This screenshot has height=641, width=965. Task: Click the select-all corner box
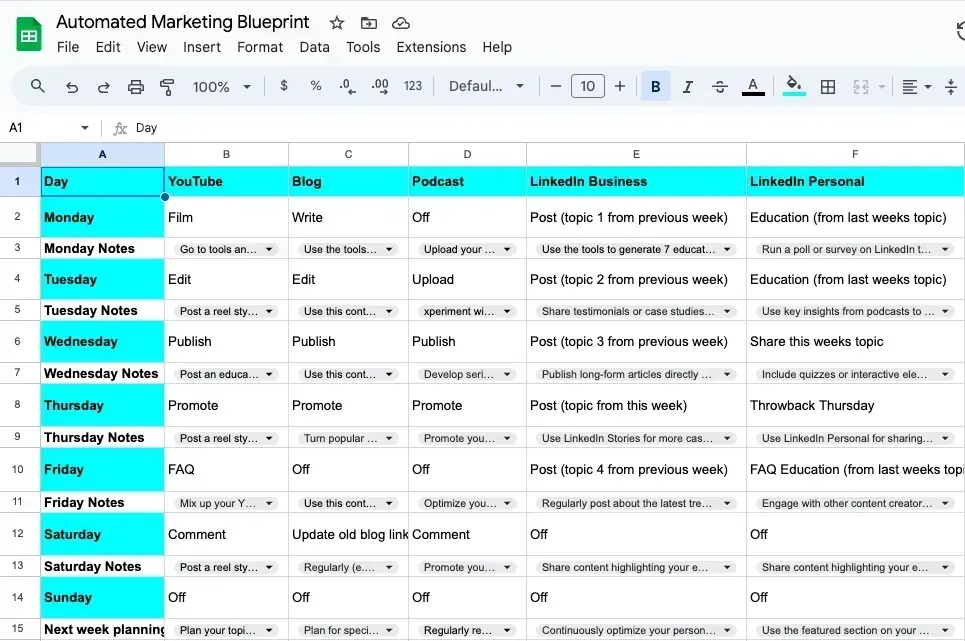point(20,154)
